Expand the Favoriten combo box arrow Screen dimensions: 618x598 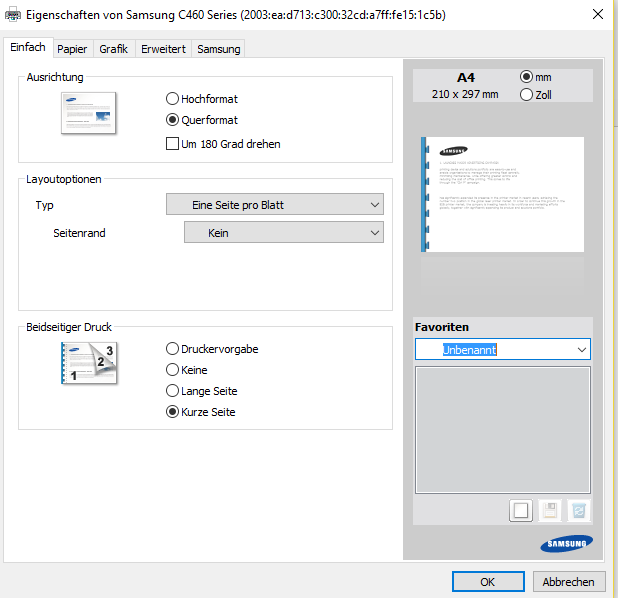pyautogui.click(x=581, y=350)
